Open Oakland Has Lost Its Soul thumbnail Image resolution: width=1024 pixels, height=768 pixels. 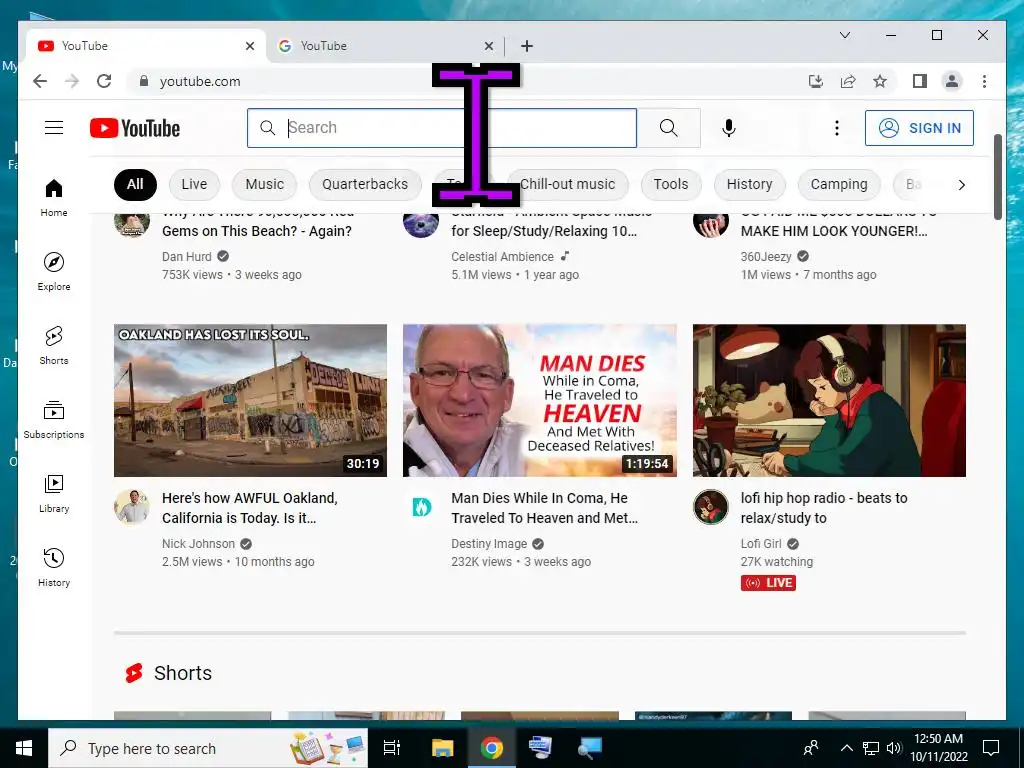point(250,400)
